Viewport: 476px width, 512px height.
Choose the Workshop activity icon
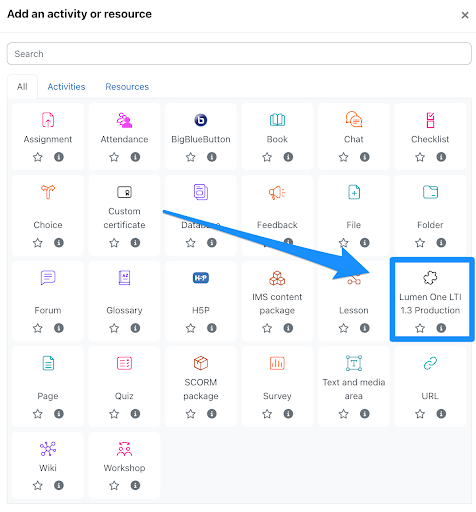pos(124,449)
